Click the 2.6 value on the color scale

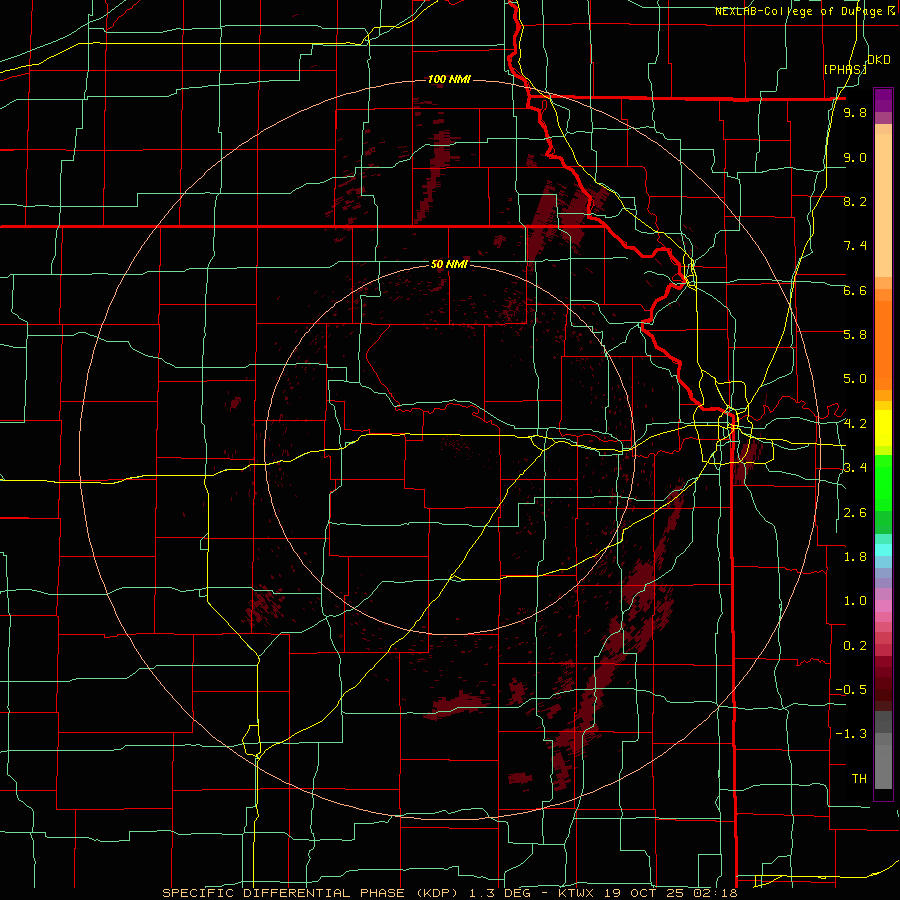pyautogui.click(x=855, y=513)
